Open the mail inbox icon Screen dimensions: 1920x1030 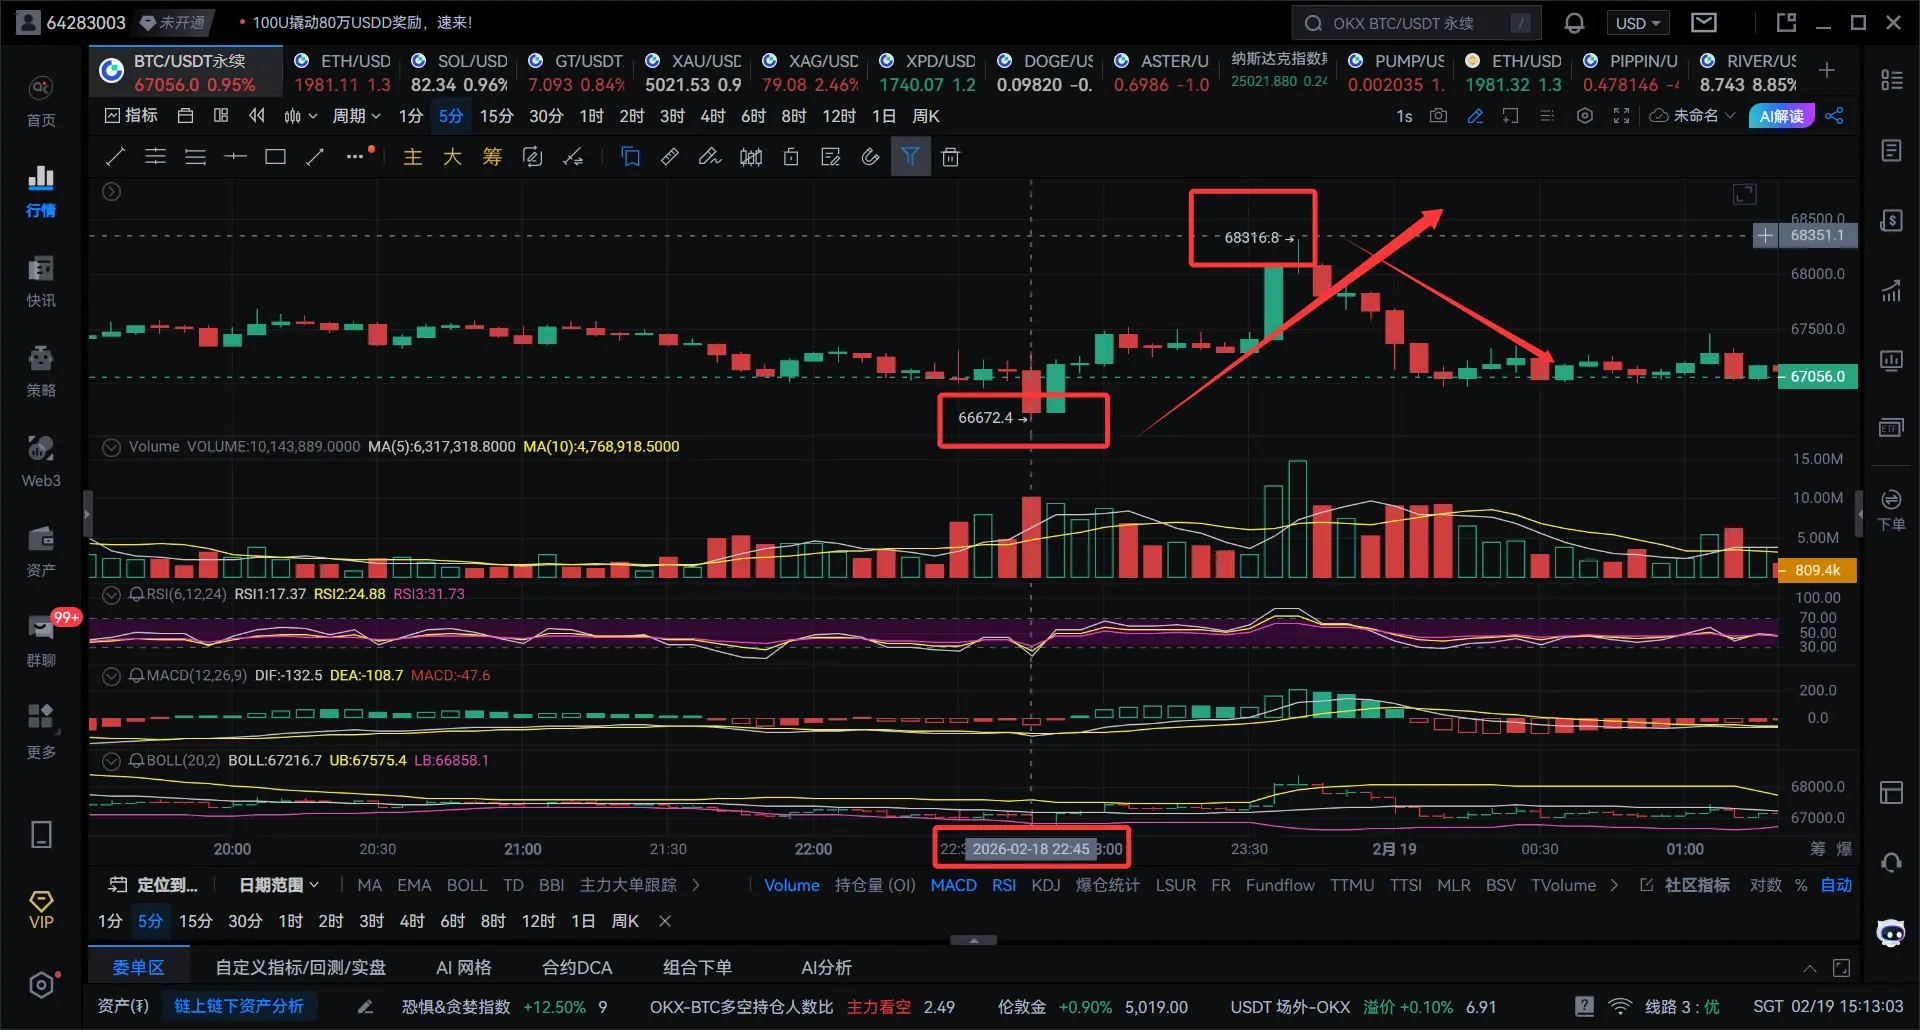[1704, 23]
